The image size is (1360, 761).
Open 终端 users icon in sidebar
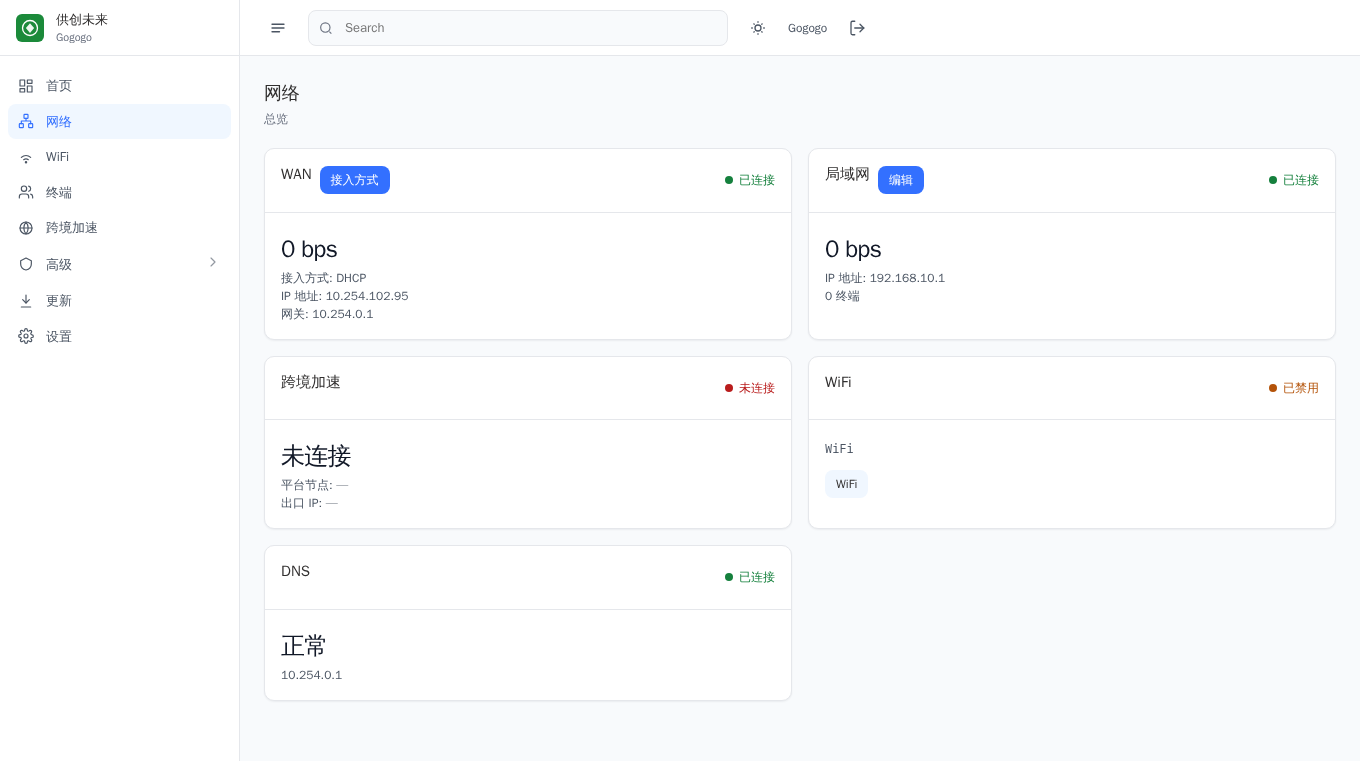pos(26,192)
